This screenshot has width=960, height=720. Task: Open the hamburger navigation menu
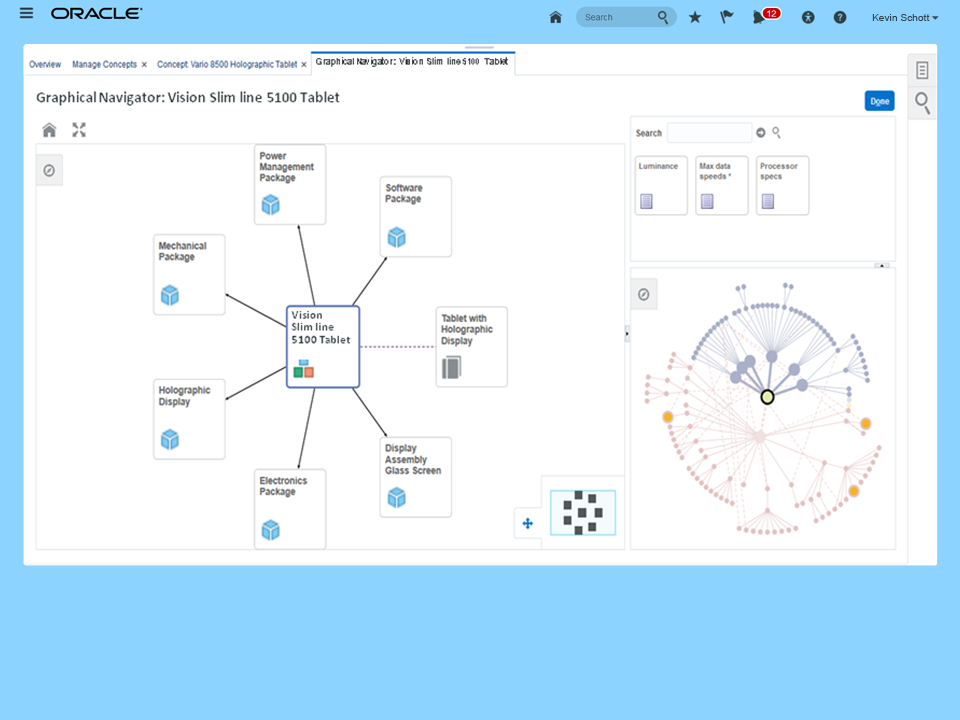point(26,13)
